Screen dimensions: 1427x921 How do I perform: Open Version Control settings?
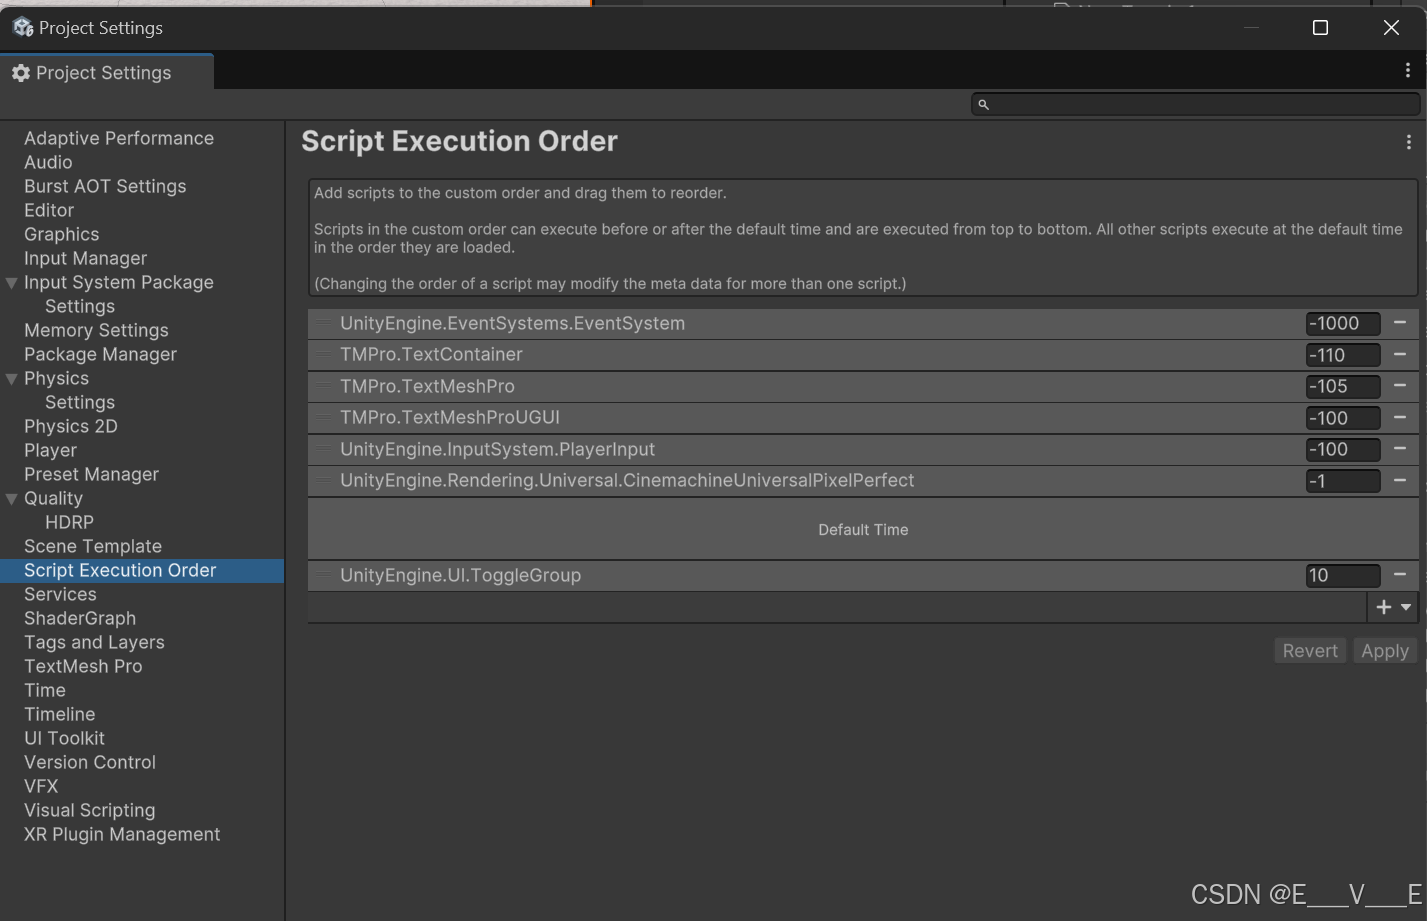pos(90,762)
